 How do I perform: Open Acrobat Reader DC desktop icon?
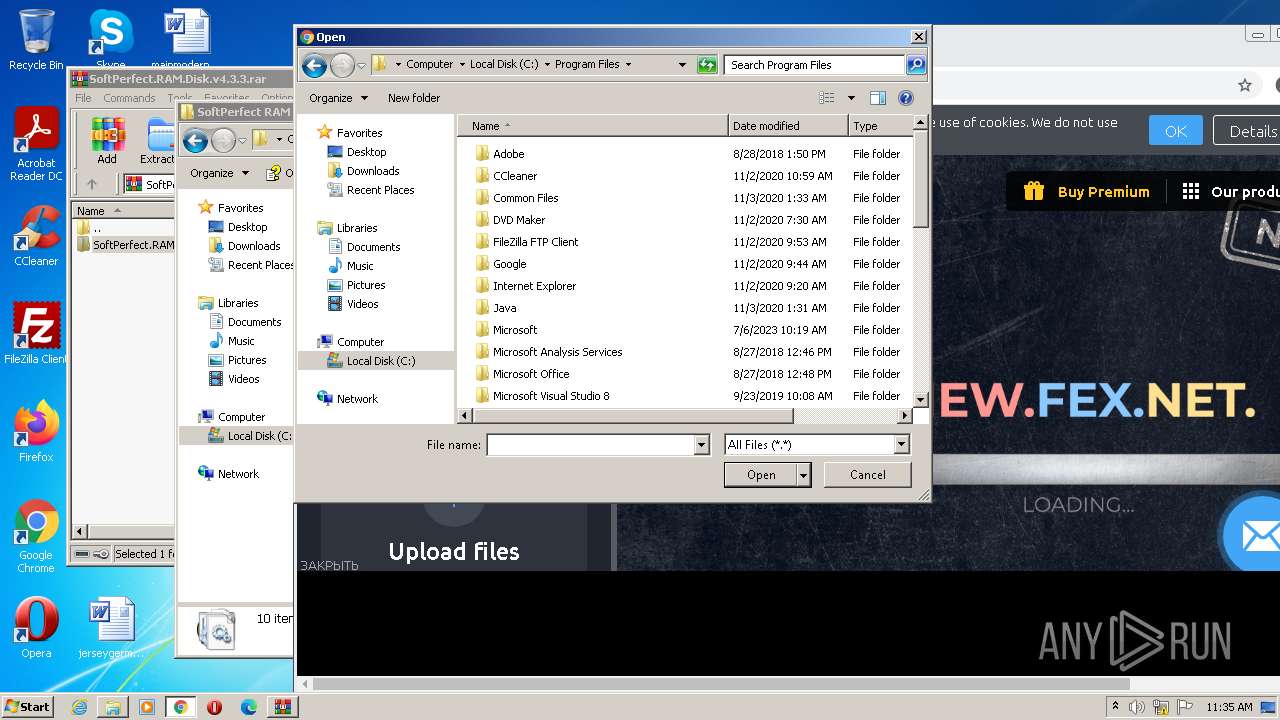36,144
